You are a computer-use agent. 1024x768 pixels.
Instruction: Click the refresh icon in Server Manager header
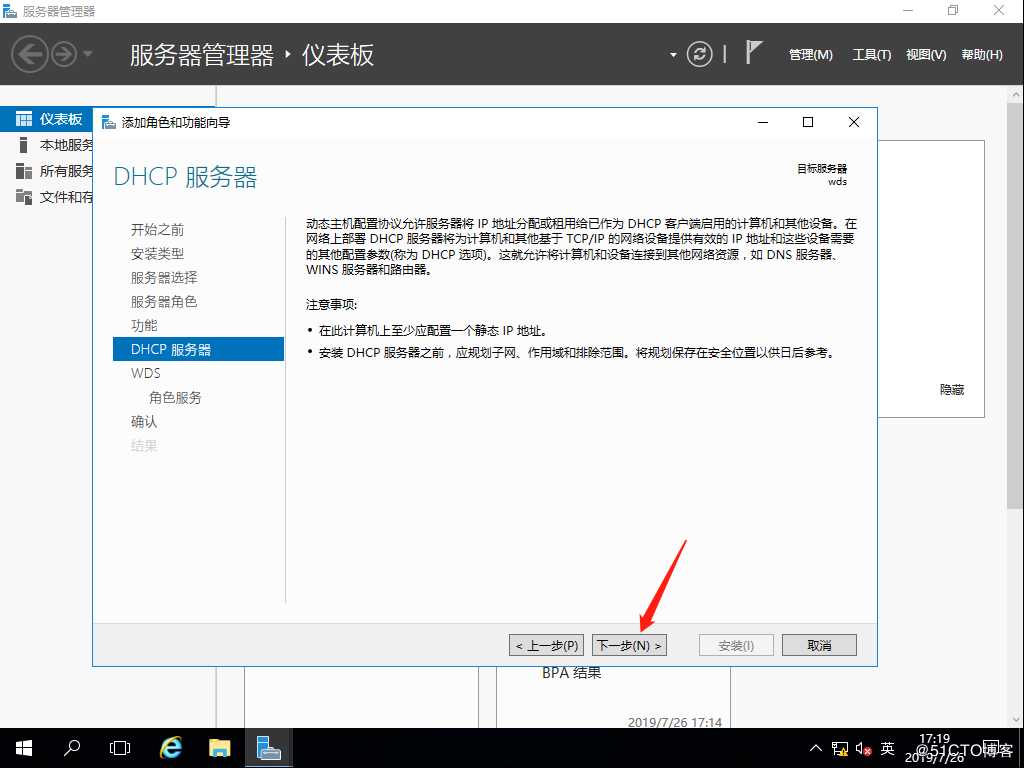pos(699,54)
